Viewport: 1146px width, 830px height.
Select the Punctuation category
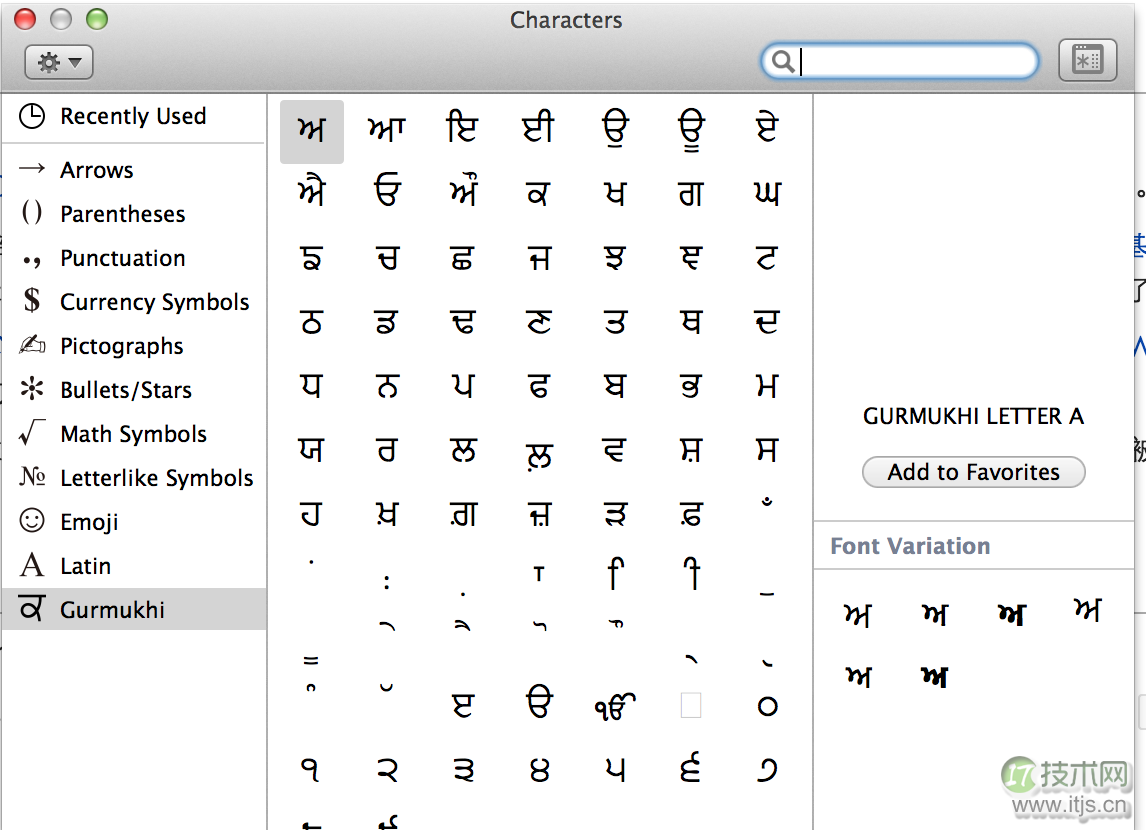(x=133, y=258)
